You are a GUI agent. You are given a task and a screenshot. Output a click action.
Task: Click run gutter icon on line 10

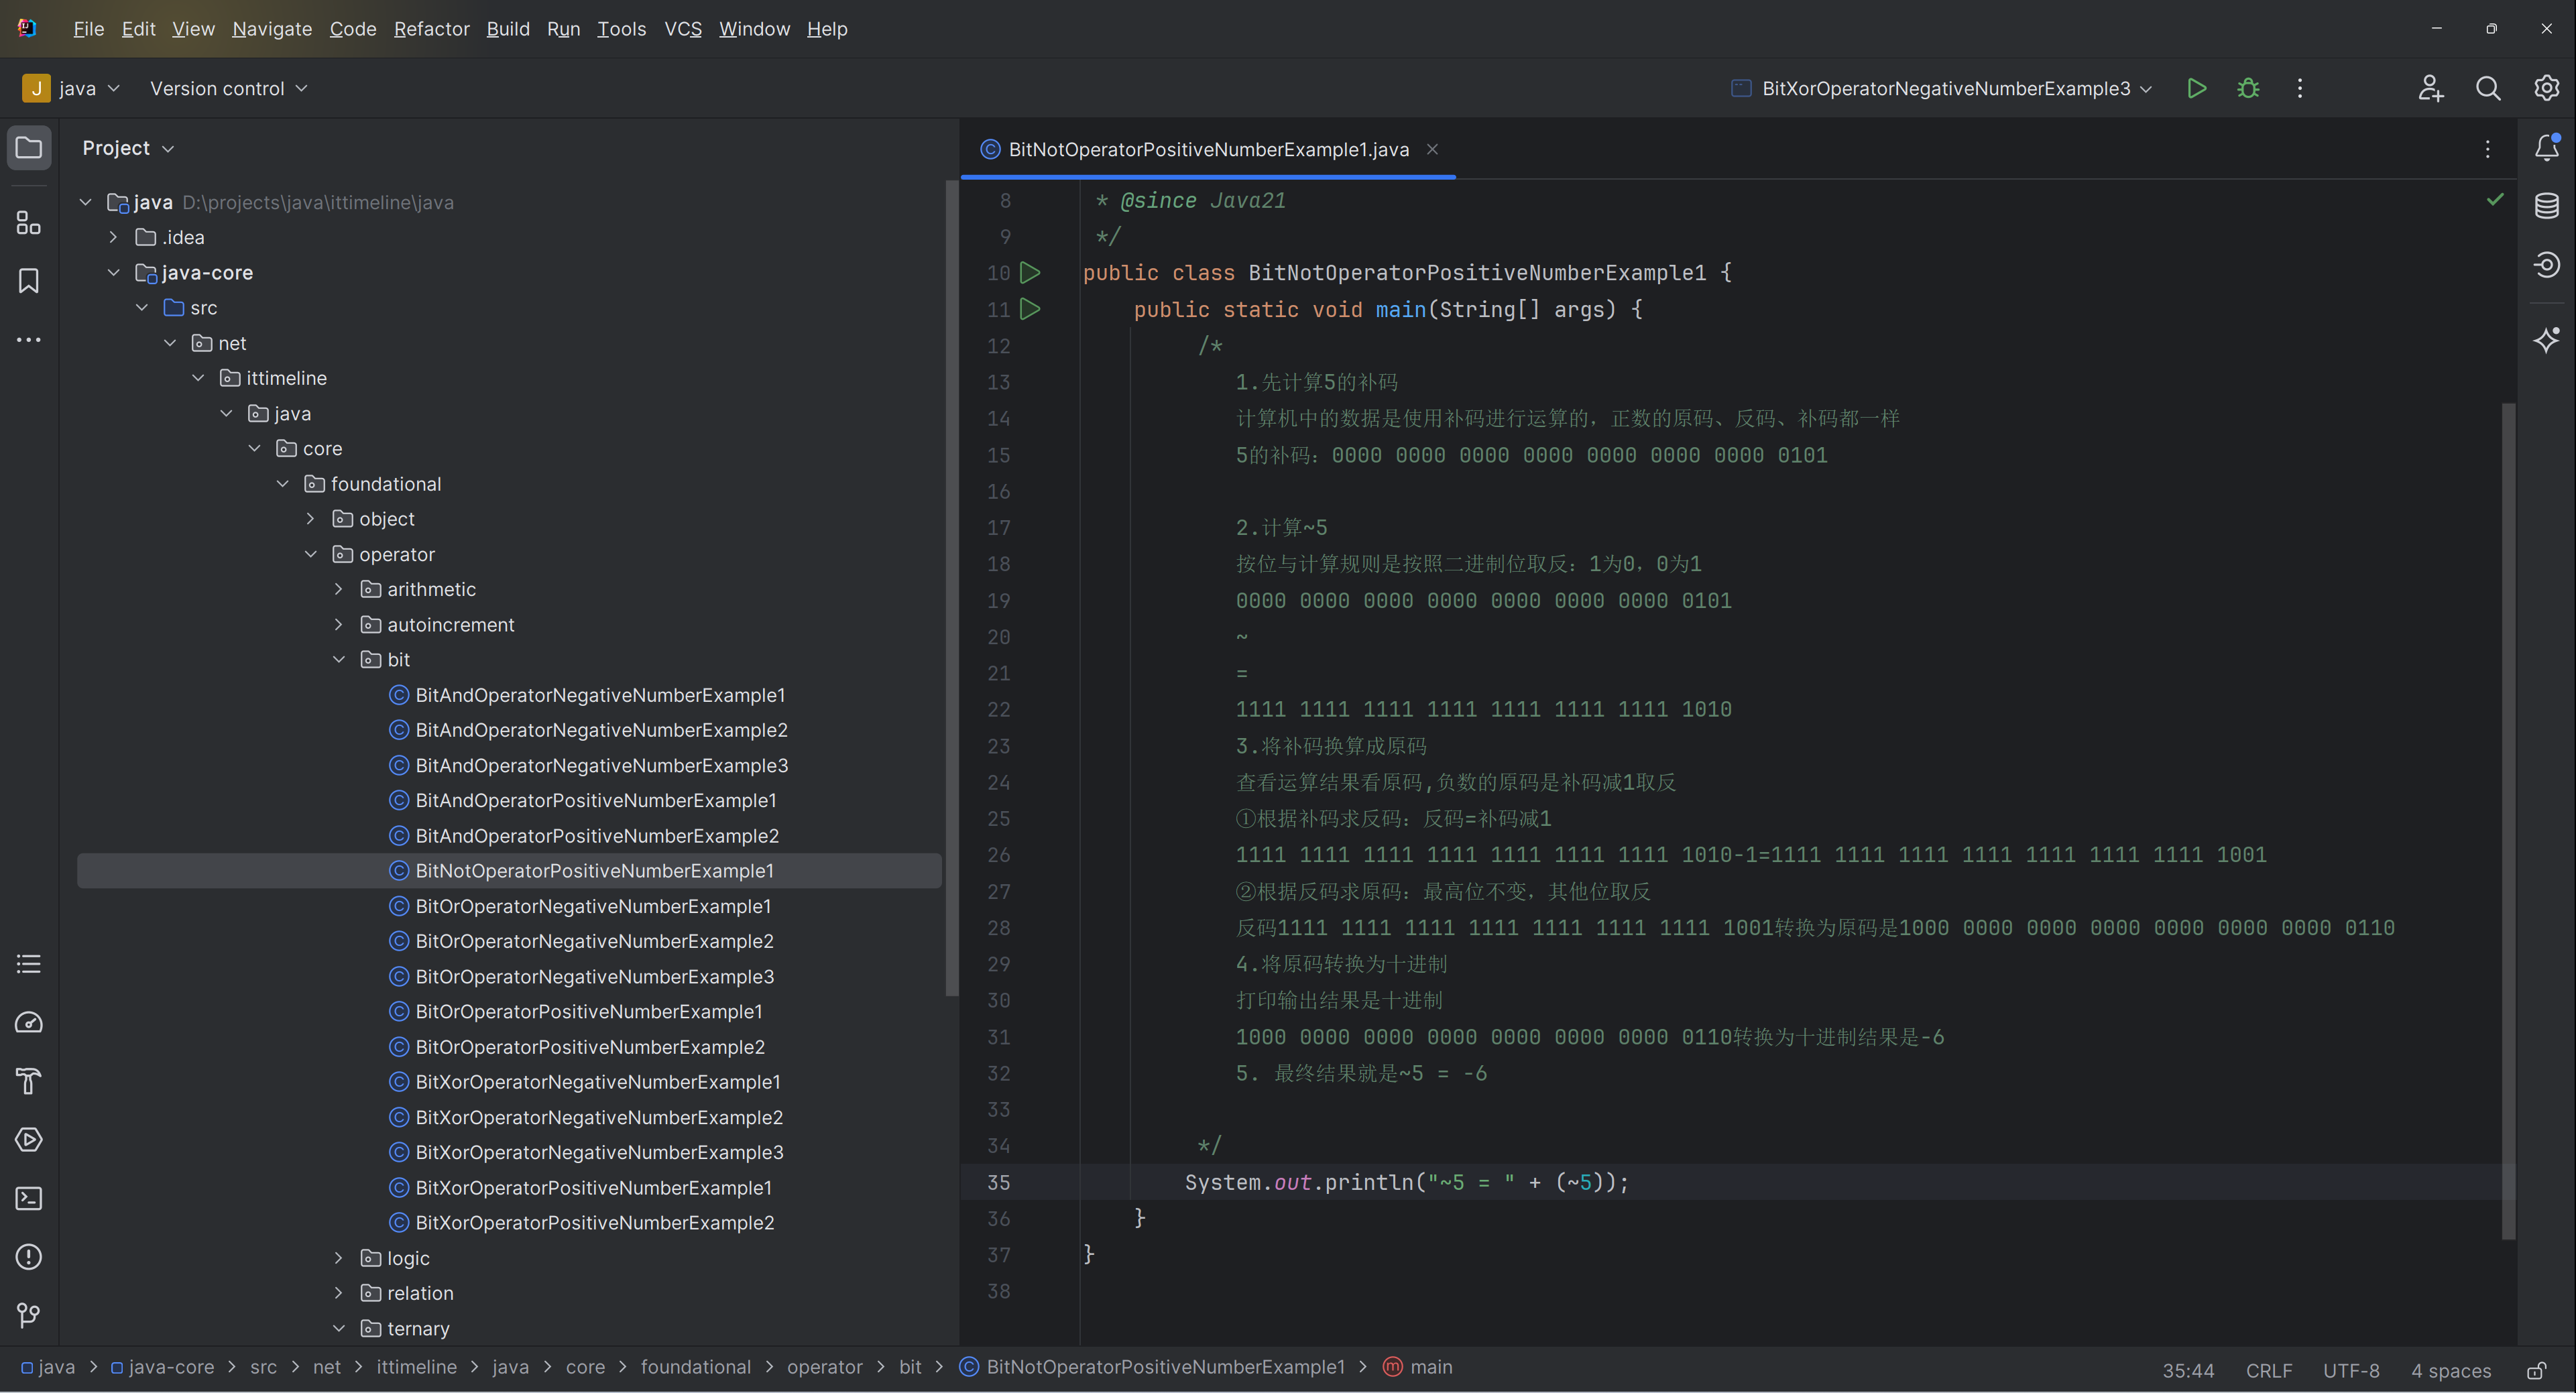pyautogui.click(x=1030, y=273)
